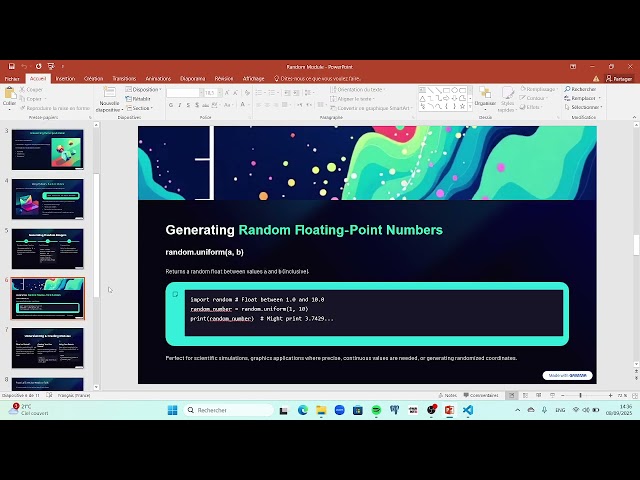Click Couper (Cut) scissors button
The height and width of the screenshot is (480, 640).
pyautogui.click(x=31, y=89)
